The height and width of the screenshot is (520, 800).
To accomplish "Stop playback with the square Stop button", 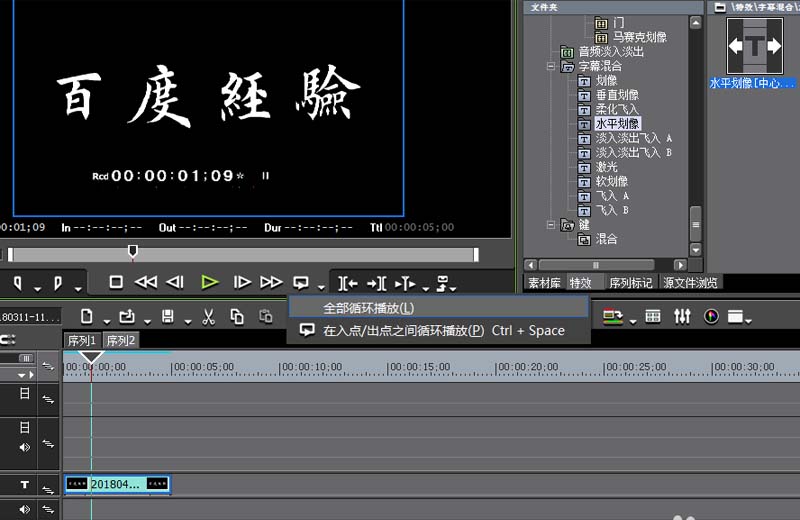I will point(116,282).
